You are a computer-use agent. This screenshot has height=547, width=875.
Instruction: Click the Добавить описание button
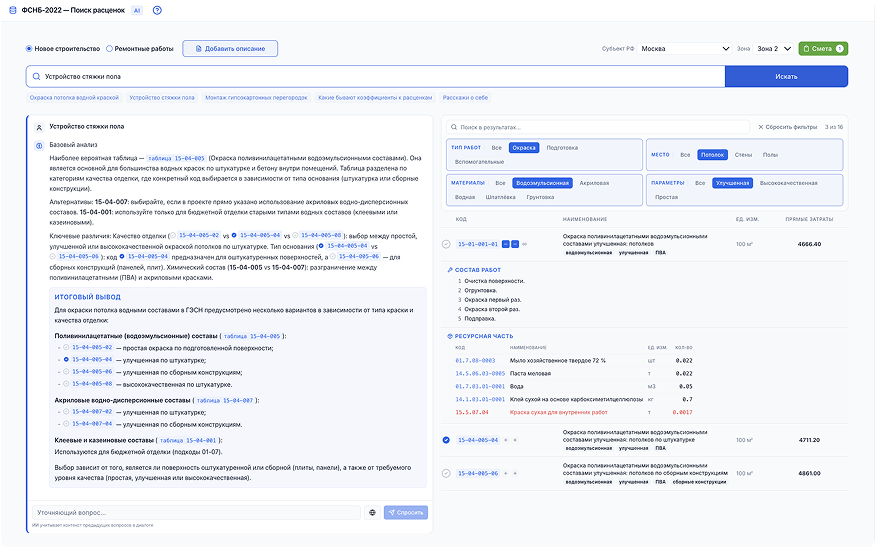click(230, 49)
